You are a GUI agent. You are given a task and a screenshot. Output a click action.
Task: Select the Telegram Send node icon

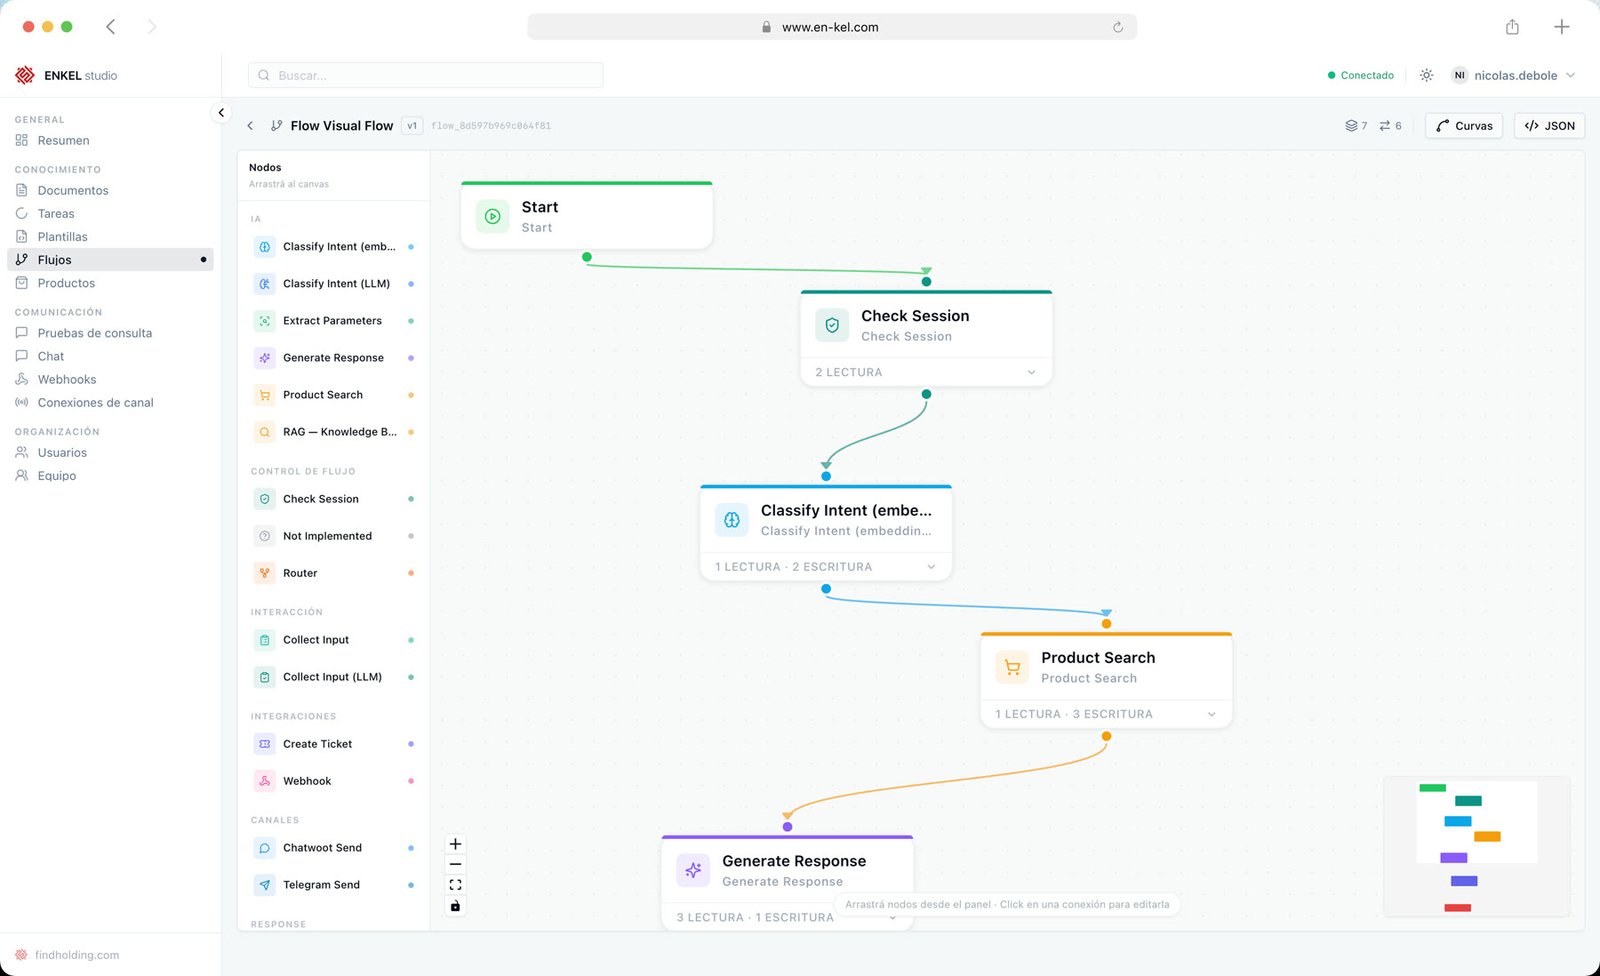264,884
